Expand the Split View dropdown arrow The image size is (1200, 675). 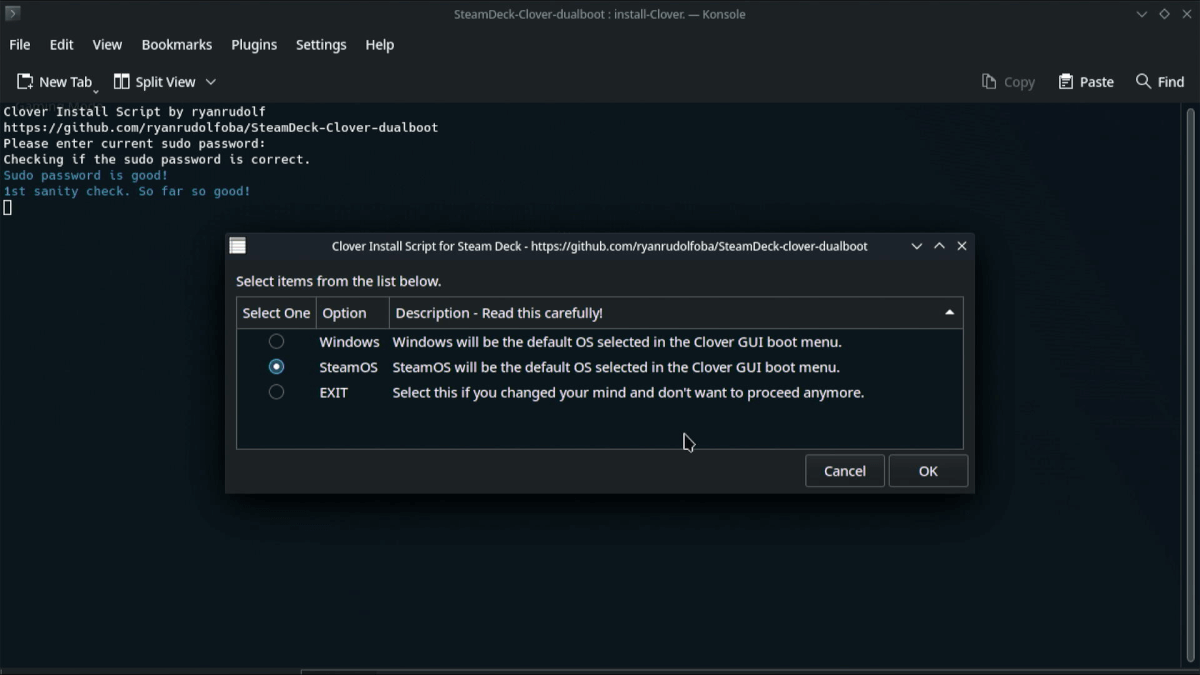pos(211,82)
